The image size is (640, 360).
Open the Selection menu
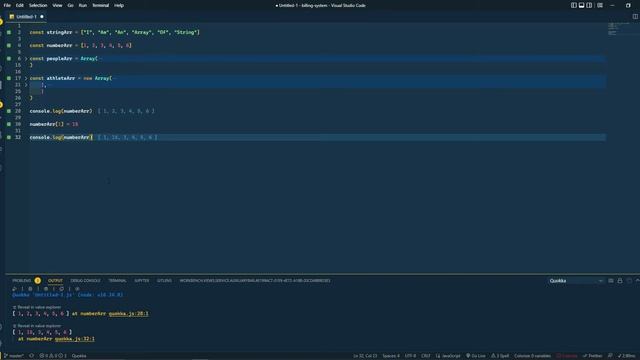pos(38,5)
